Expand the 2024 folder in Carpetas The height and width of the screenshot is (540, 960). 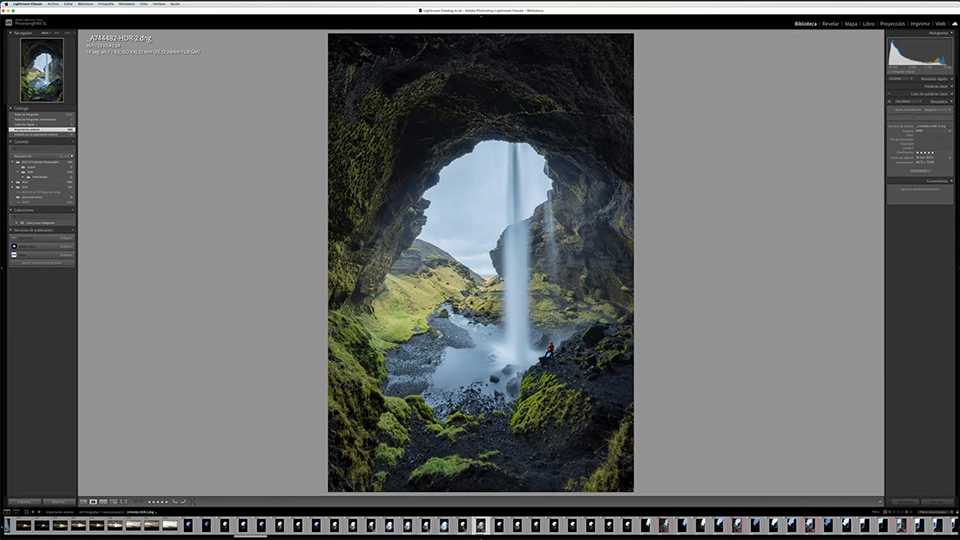point(12,182)
